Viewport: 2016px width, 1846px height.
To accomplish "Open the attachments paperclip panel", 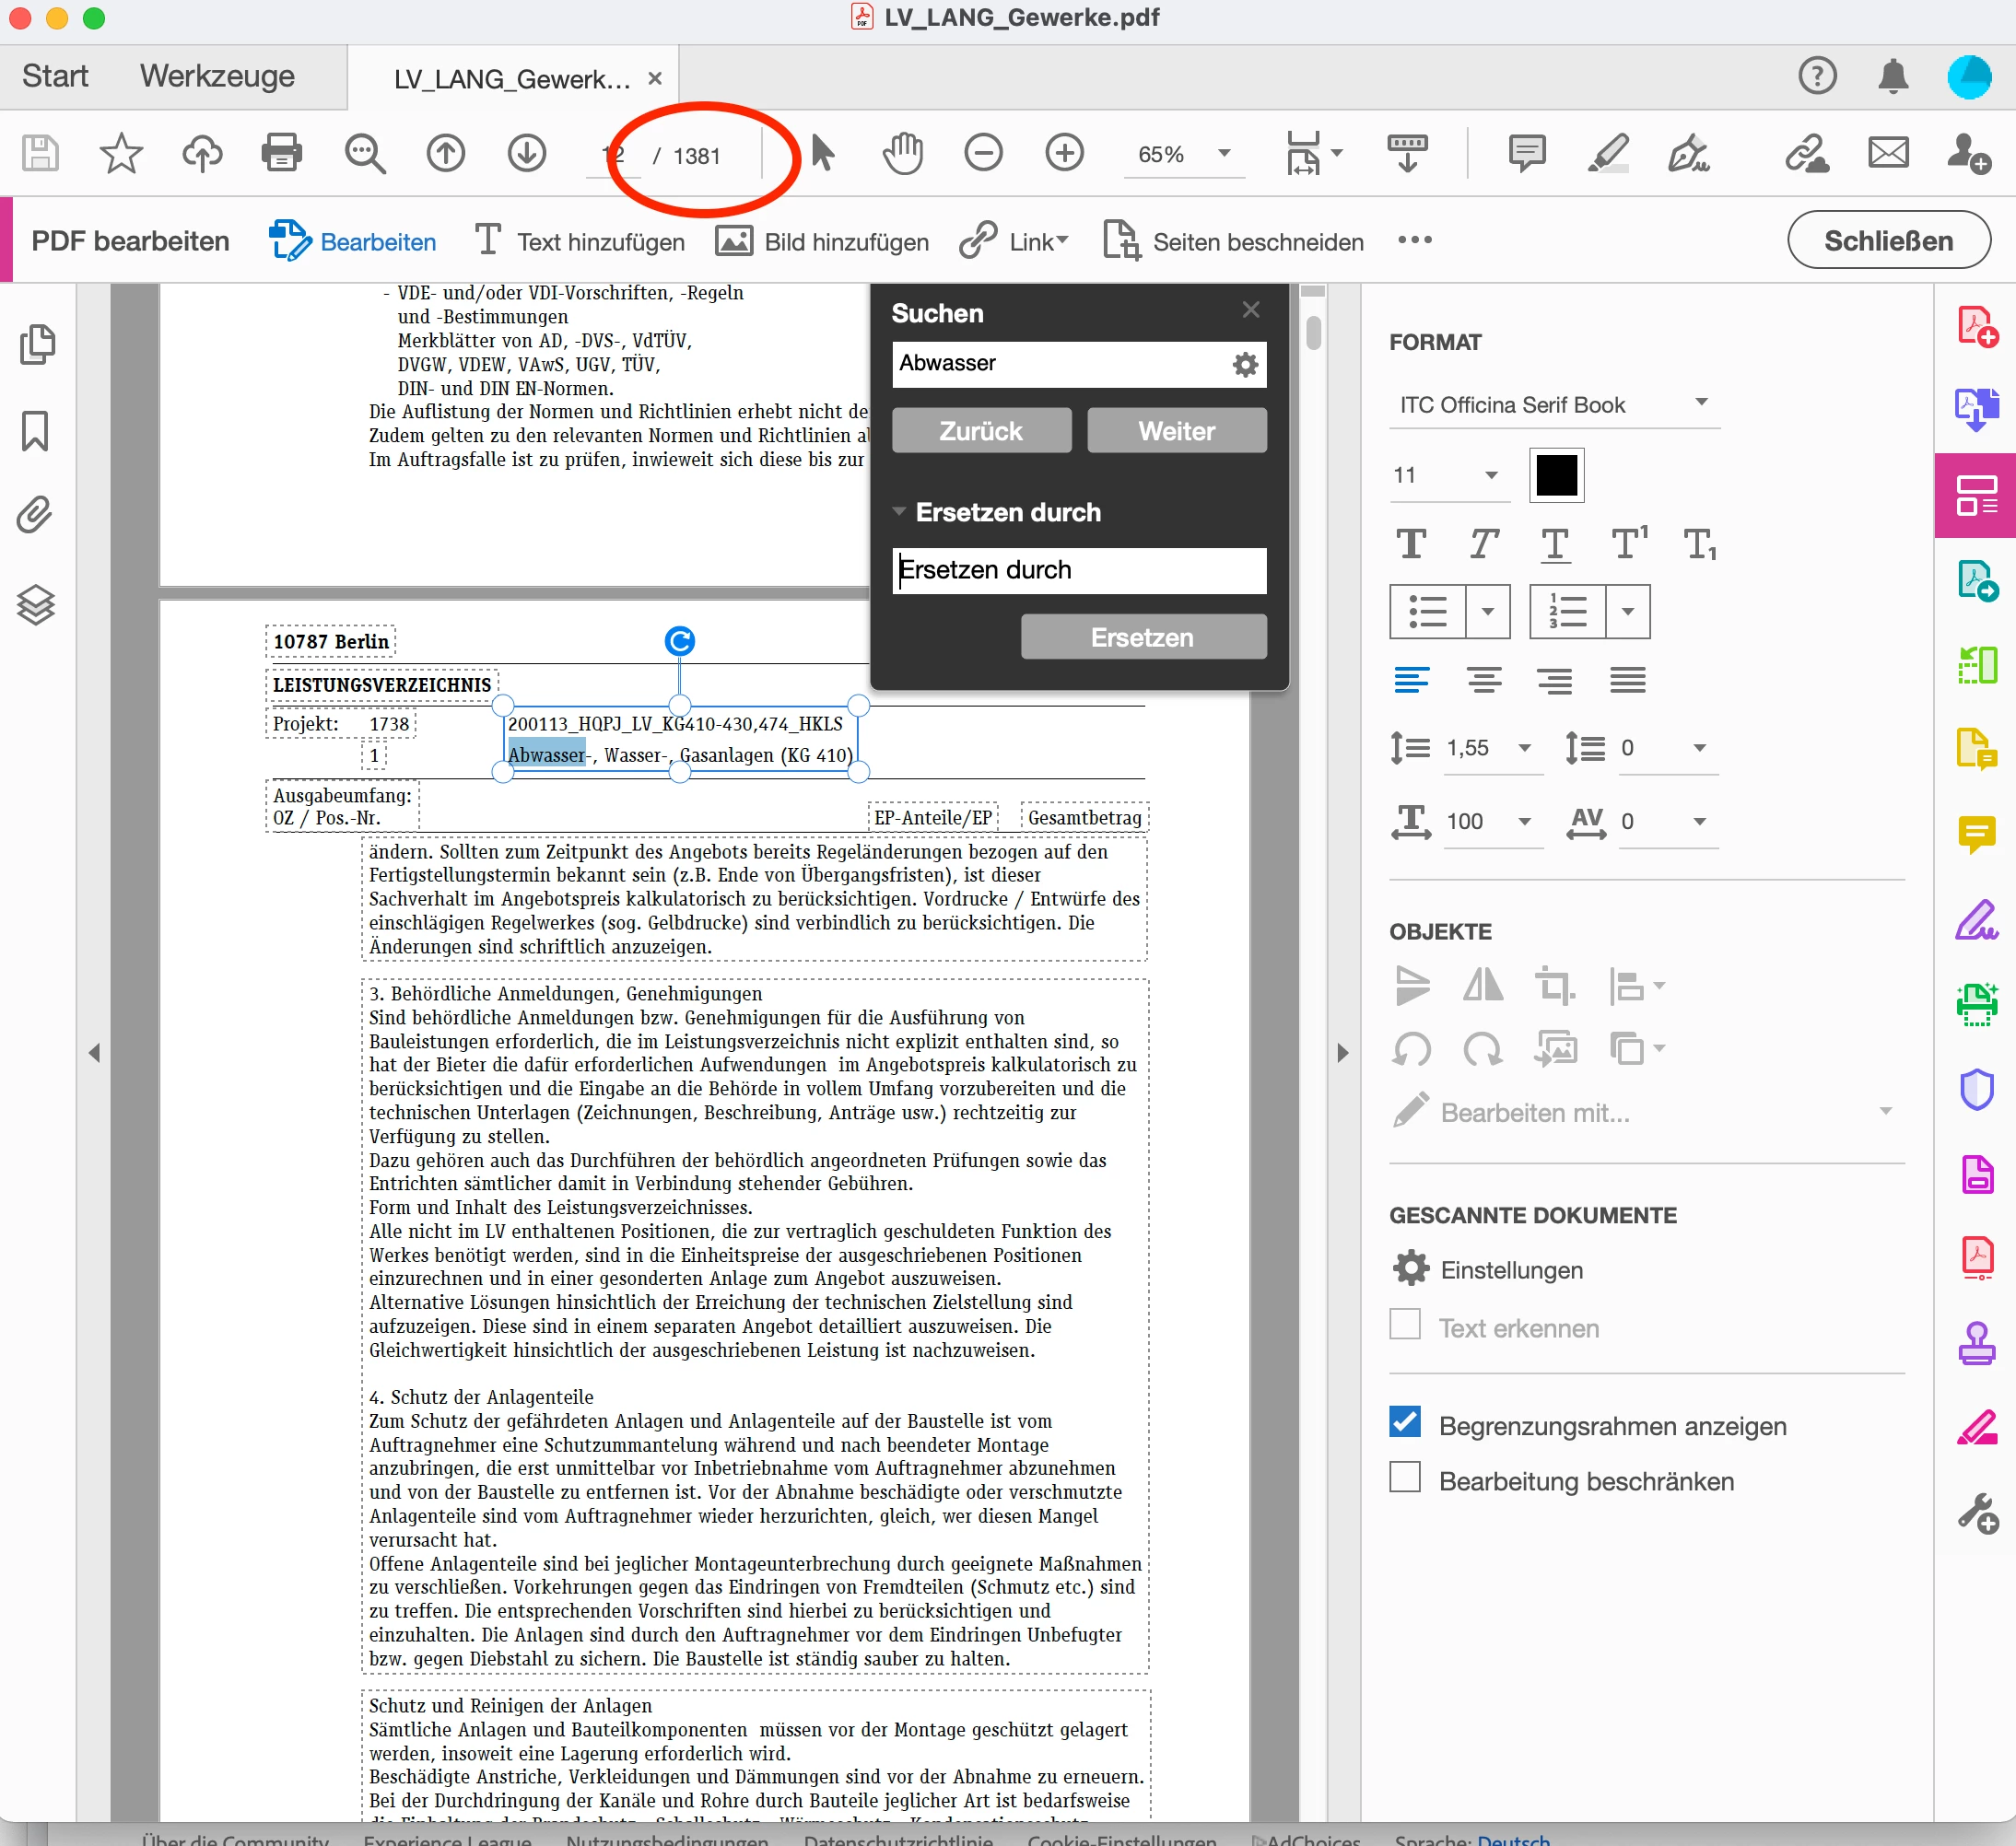I will (35, 515).
